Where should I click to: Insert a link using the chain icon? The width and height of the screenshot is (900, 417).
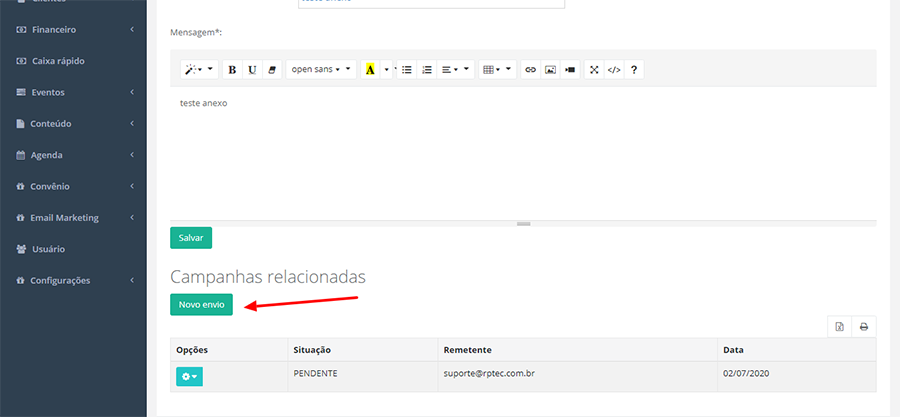click(531, 70)
